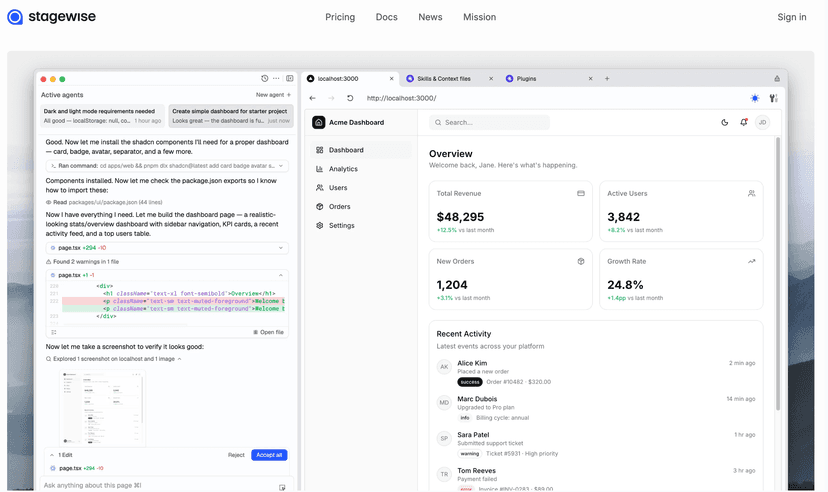Toggle dark mode with the moon icon
This screenshot has height=492, width=828.
tap(725, 122)
